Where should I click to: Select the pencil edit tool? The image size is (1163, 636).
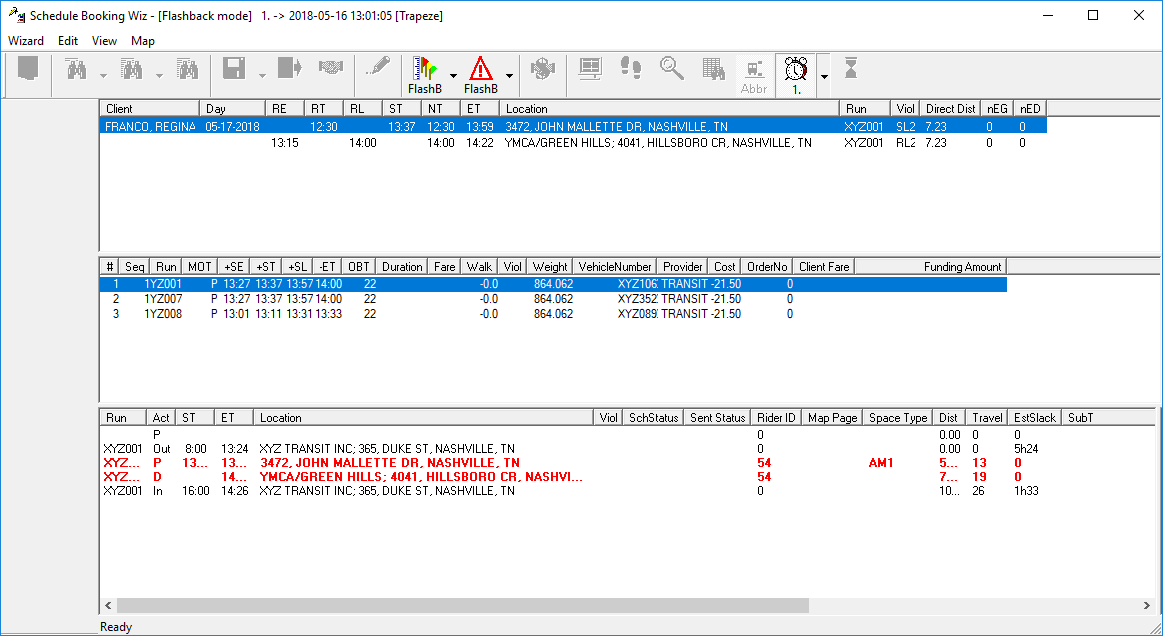378,68
